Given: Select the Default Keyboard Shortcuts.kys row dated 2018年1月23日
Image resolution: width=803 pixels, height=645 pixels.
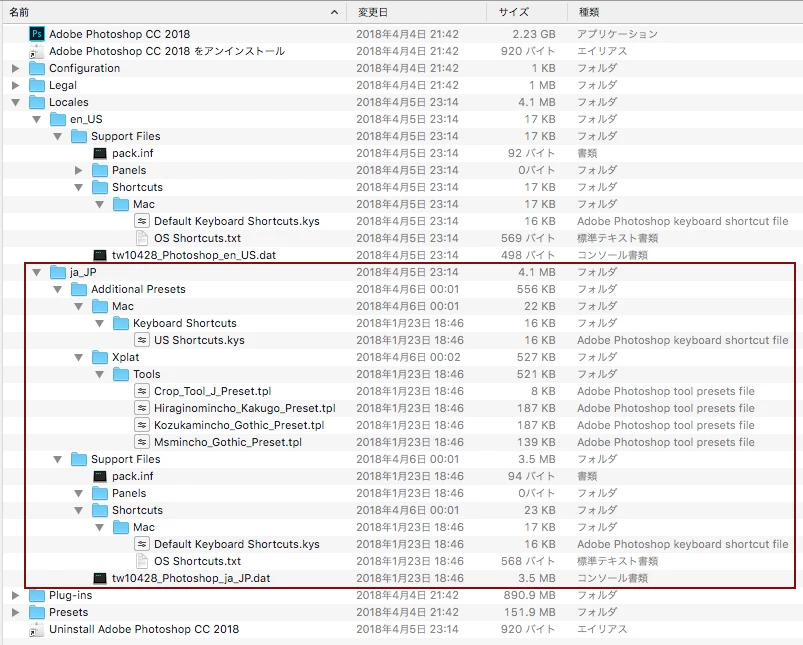Looking at the screenshot, I should click(403, 544).
